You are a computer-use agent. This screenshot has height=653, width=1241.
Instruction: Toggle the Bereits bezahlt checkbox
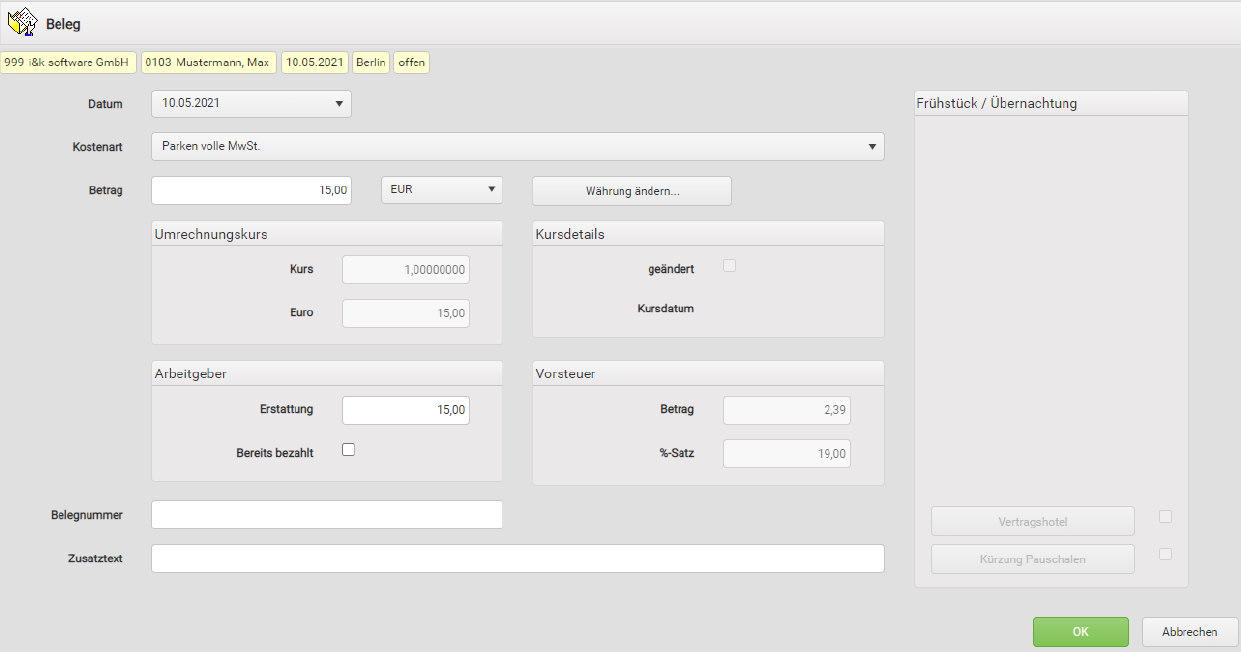tap(349, 450)
